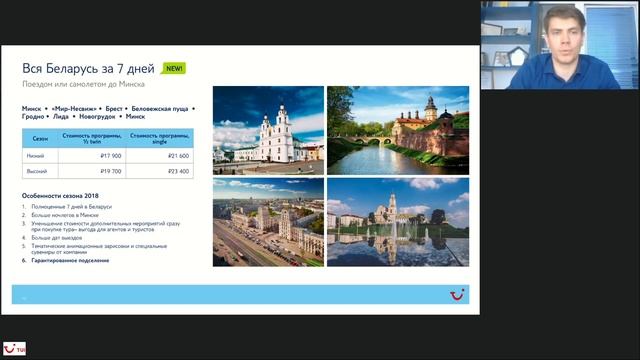Click list item 'Больше дат выездов'
The width and height of the screenshot is (640, 360).
[57, 238]
